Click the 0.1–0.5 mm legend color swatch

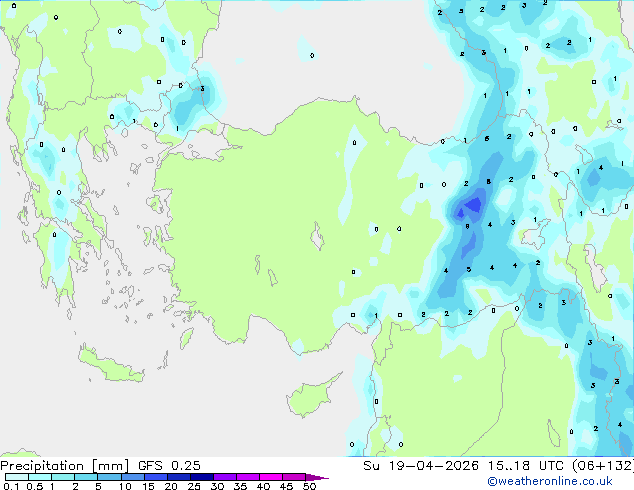[x=17, y=477]
